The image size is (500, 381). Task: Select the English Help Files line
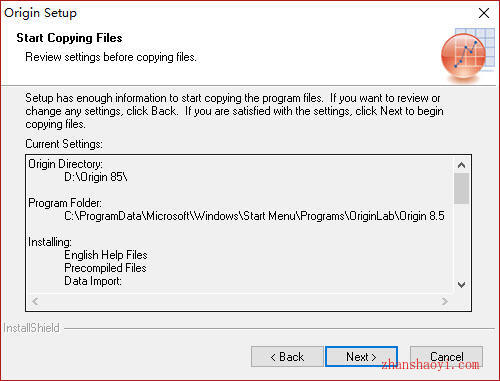coord(106,255)
